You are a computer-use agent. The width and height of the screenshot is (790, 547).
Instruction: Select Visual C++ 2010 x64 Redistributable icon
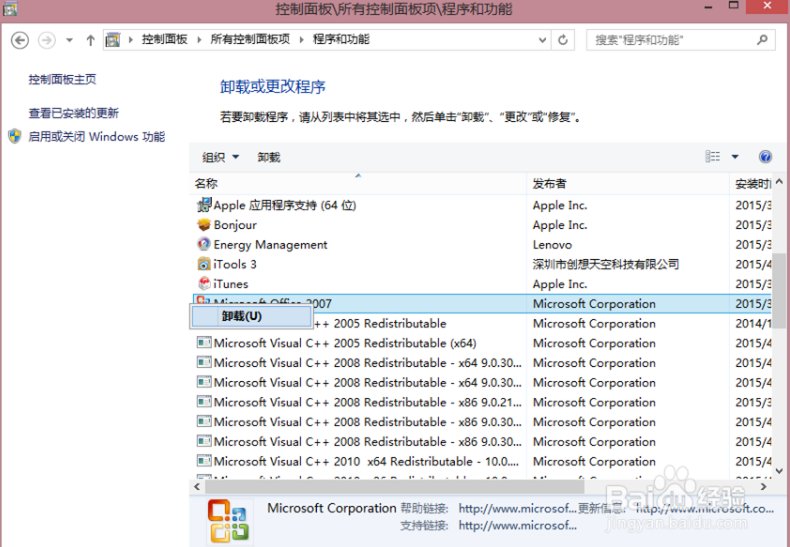(x=204, y=461)
